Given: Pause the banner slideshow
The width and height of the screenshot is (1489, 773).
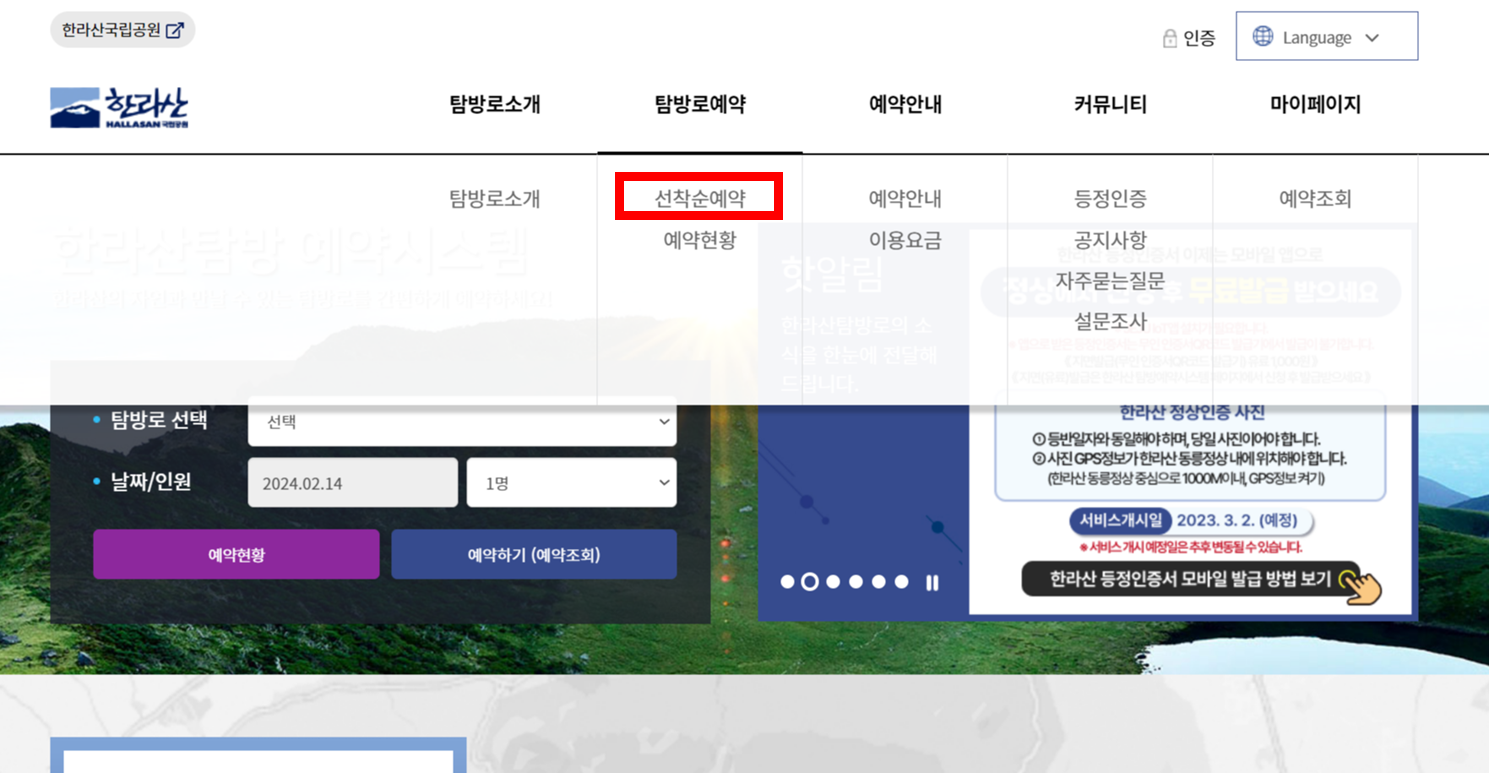Looking at the screenshot, I should click(932, 582).
